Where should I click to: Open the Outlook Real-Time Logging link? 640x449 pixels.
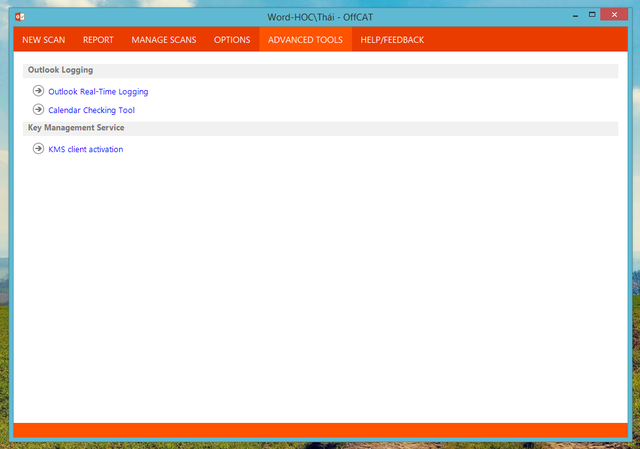click(98, 92)
